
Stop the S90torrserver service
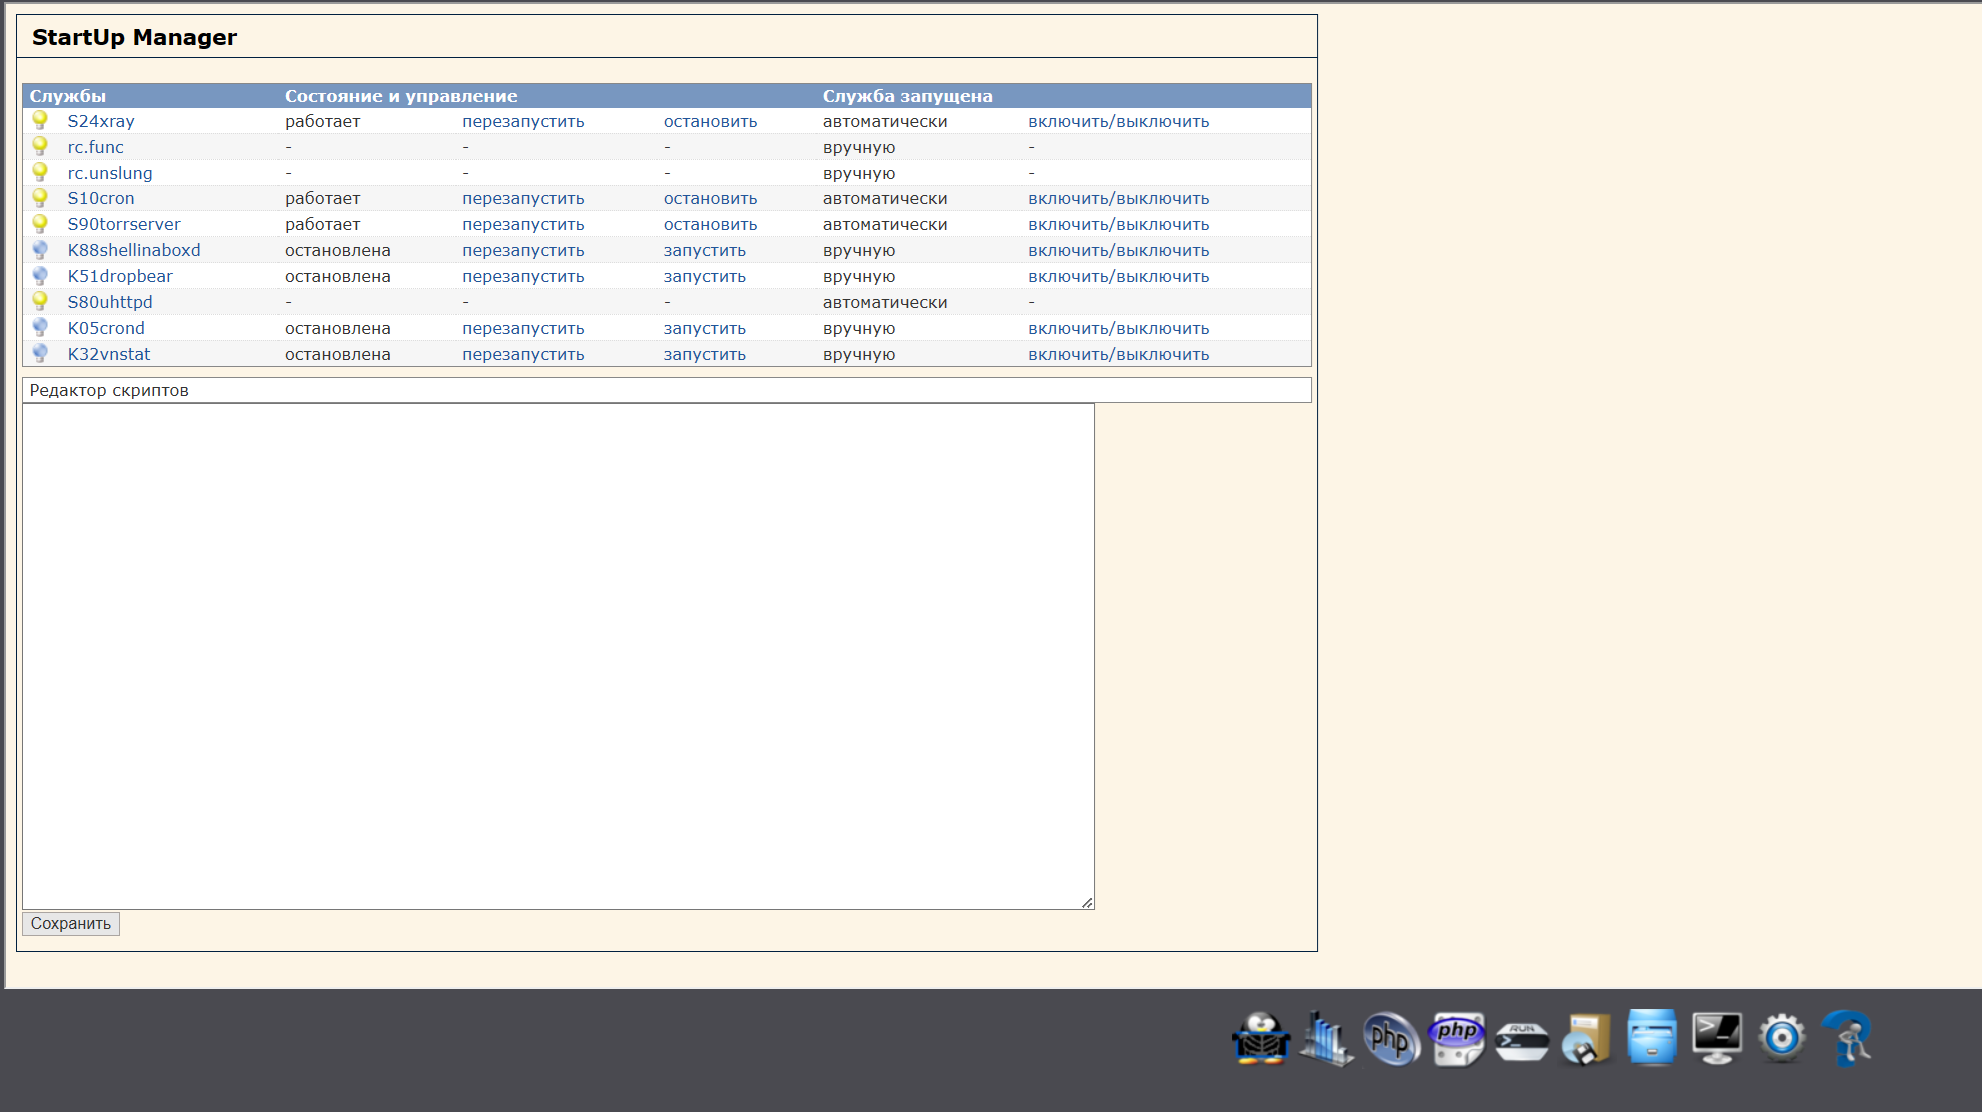click(x=710, y=224)
